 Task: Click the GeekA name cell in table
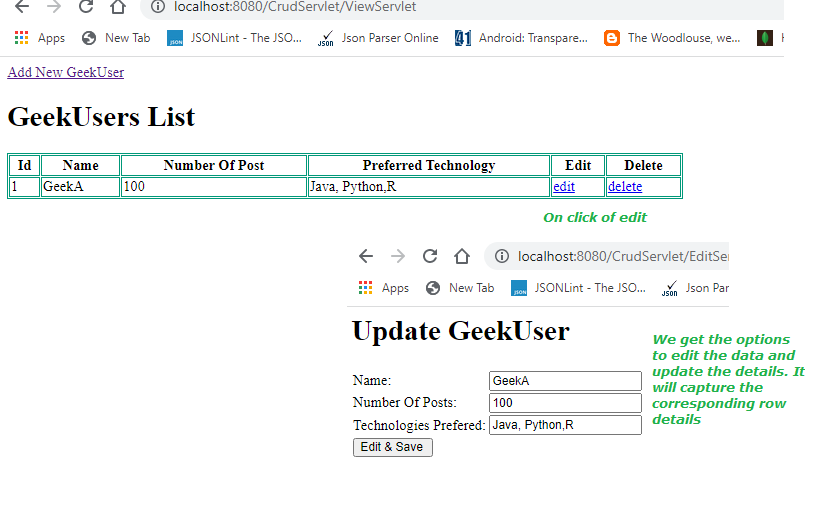click(x=80, y=186)
